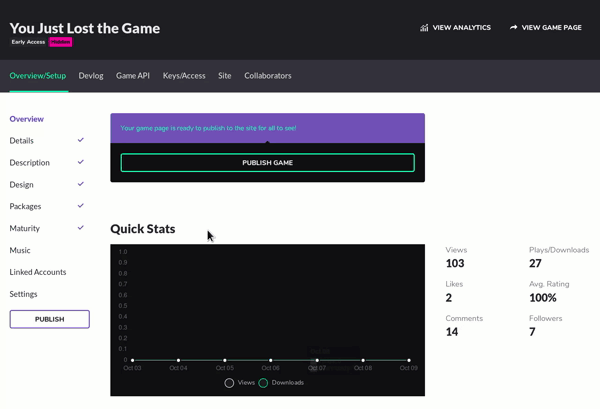The width and height of the screenshot is (600, 409).
Task: Click the Design completion checkmark
Action: tap(81, 184)
